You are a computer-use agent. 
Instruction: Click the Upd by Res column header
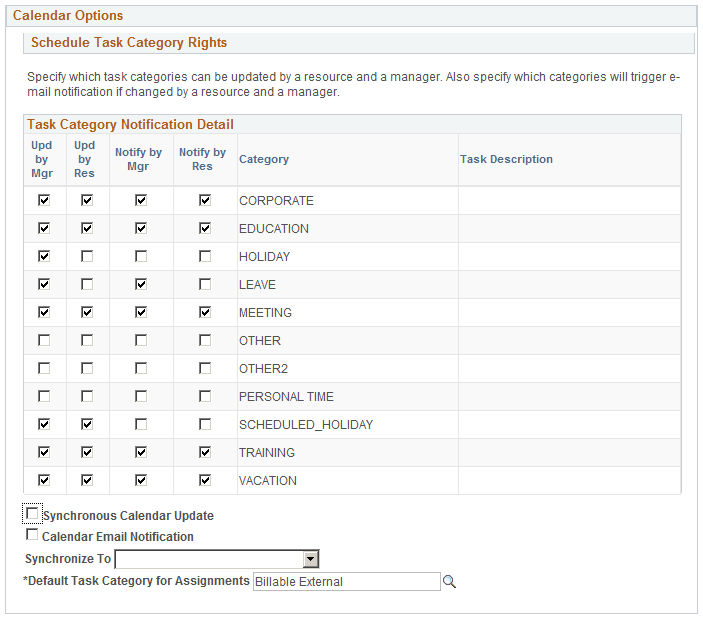[x=84, y=159]
